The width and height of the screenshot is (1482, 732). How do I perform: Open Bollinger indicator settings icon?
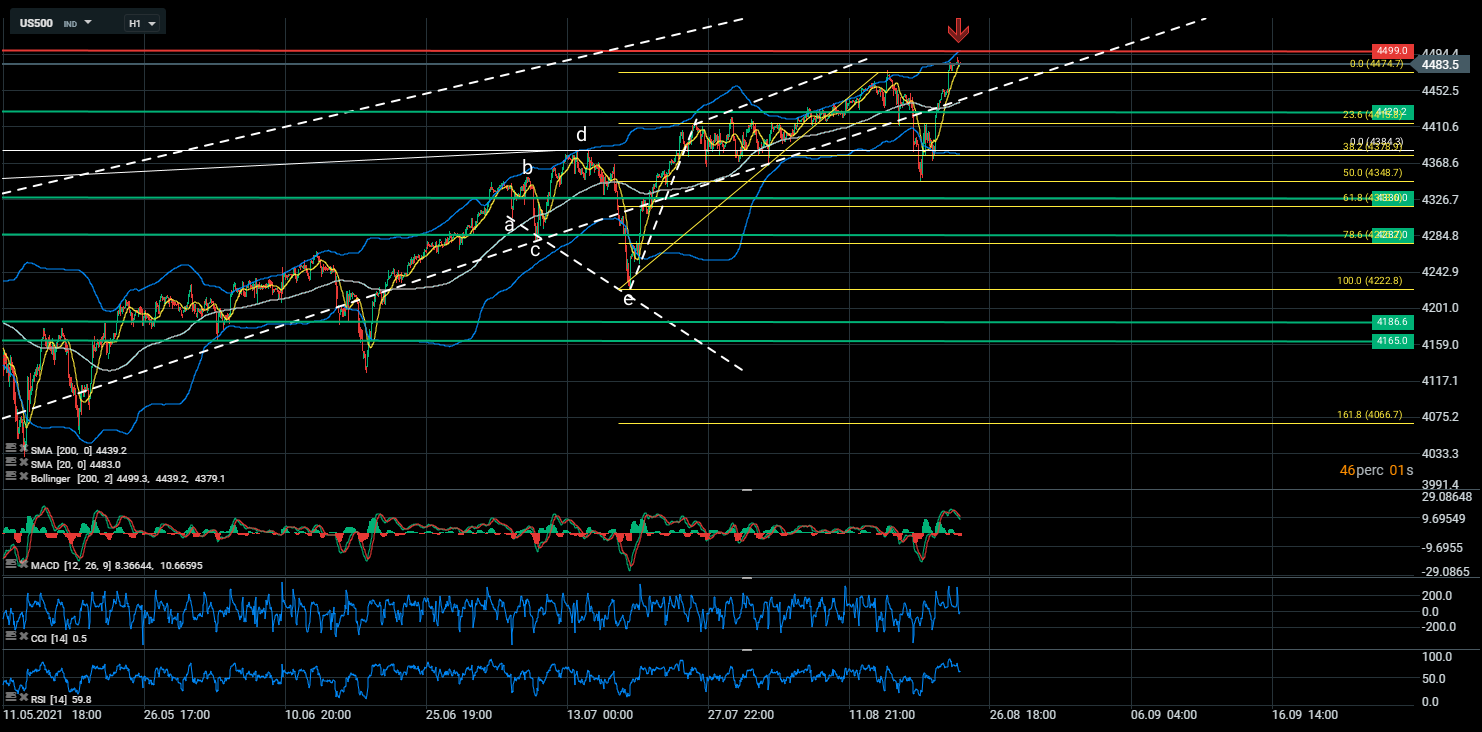pos(10,478)
